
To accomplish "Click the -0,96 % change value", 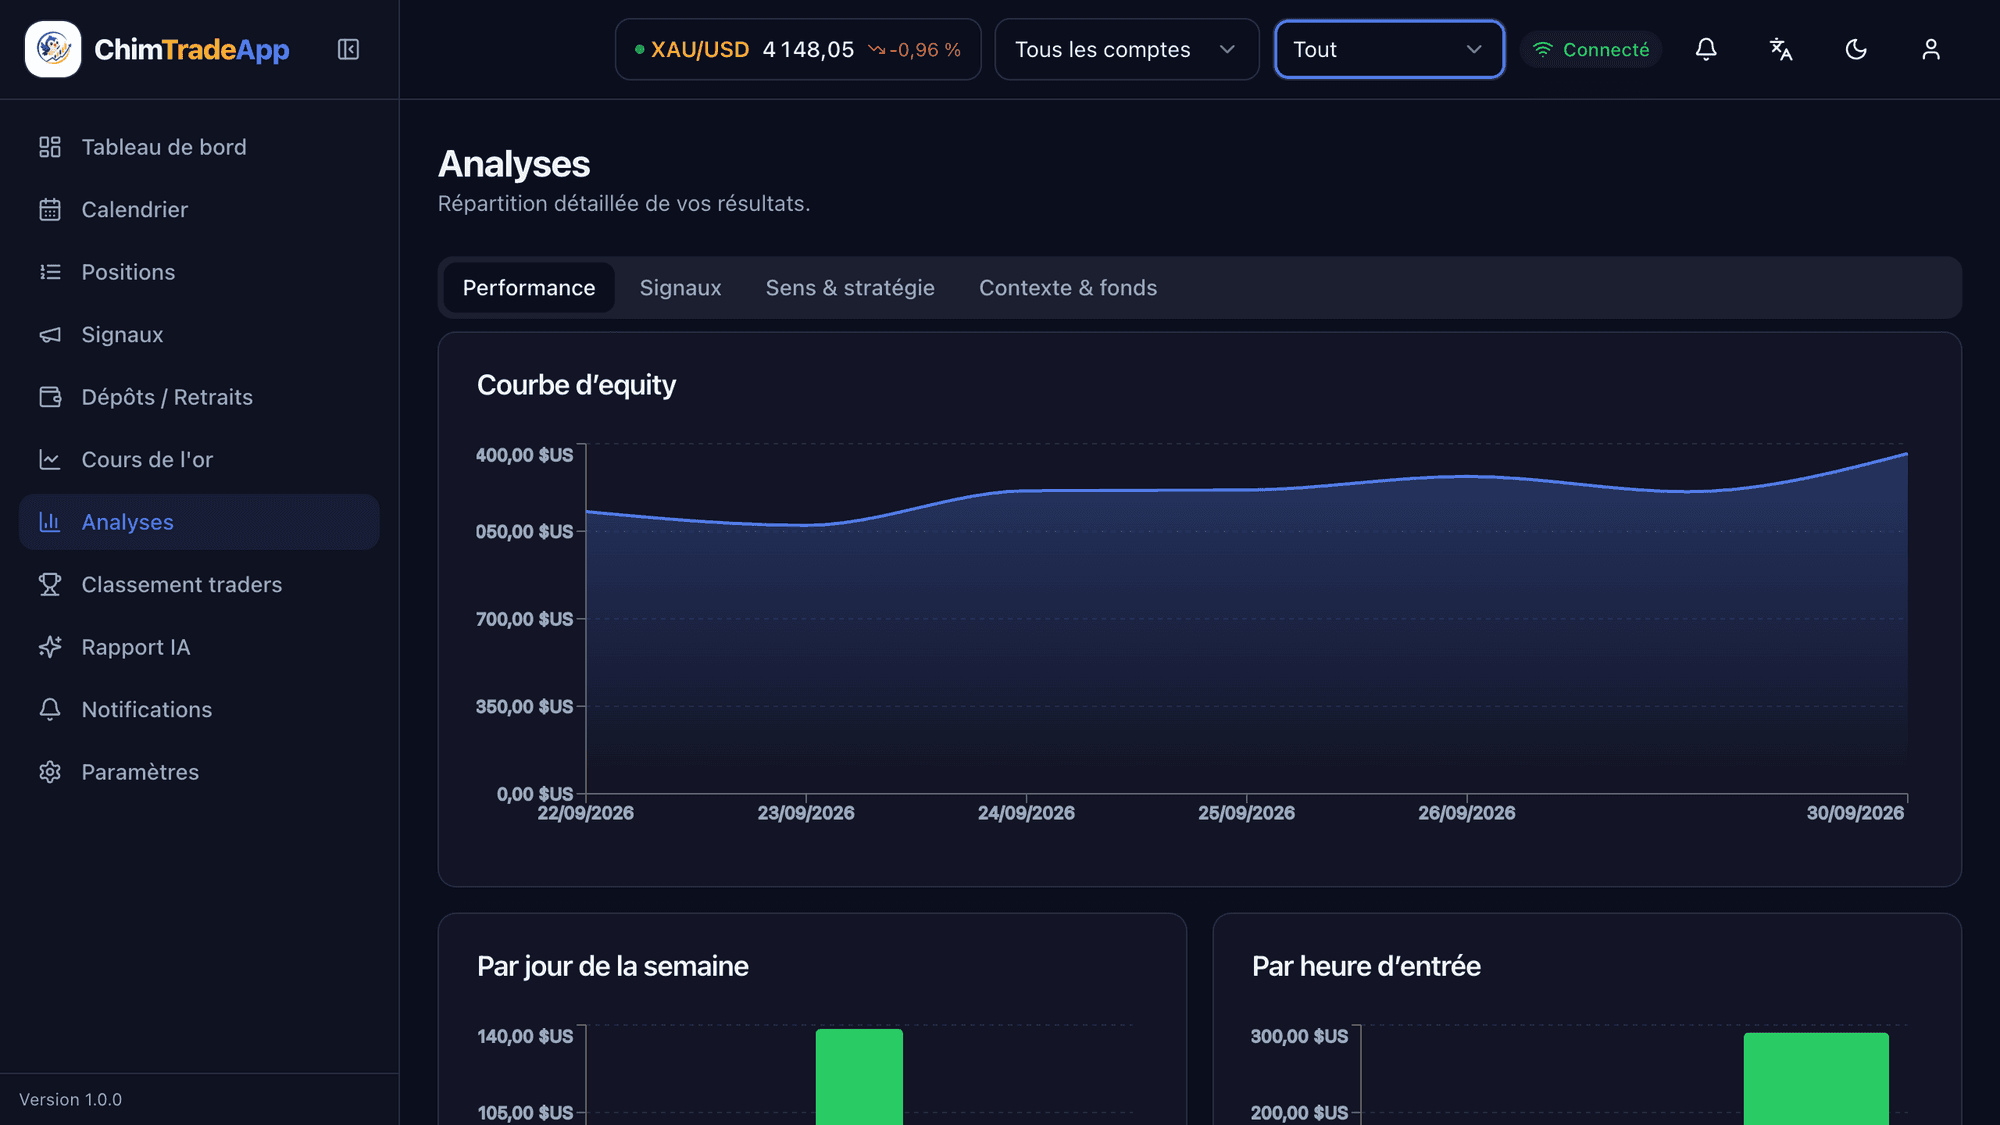I will point(925,50).
